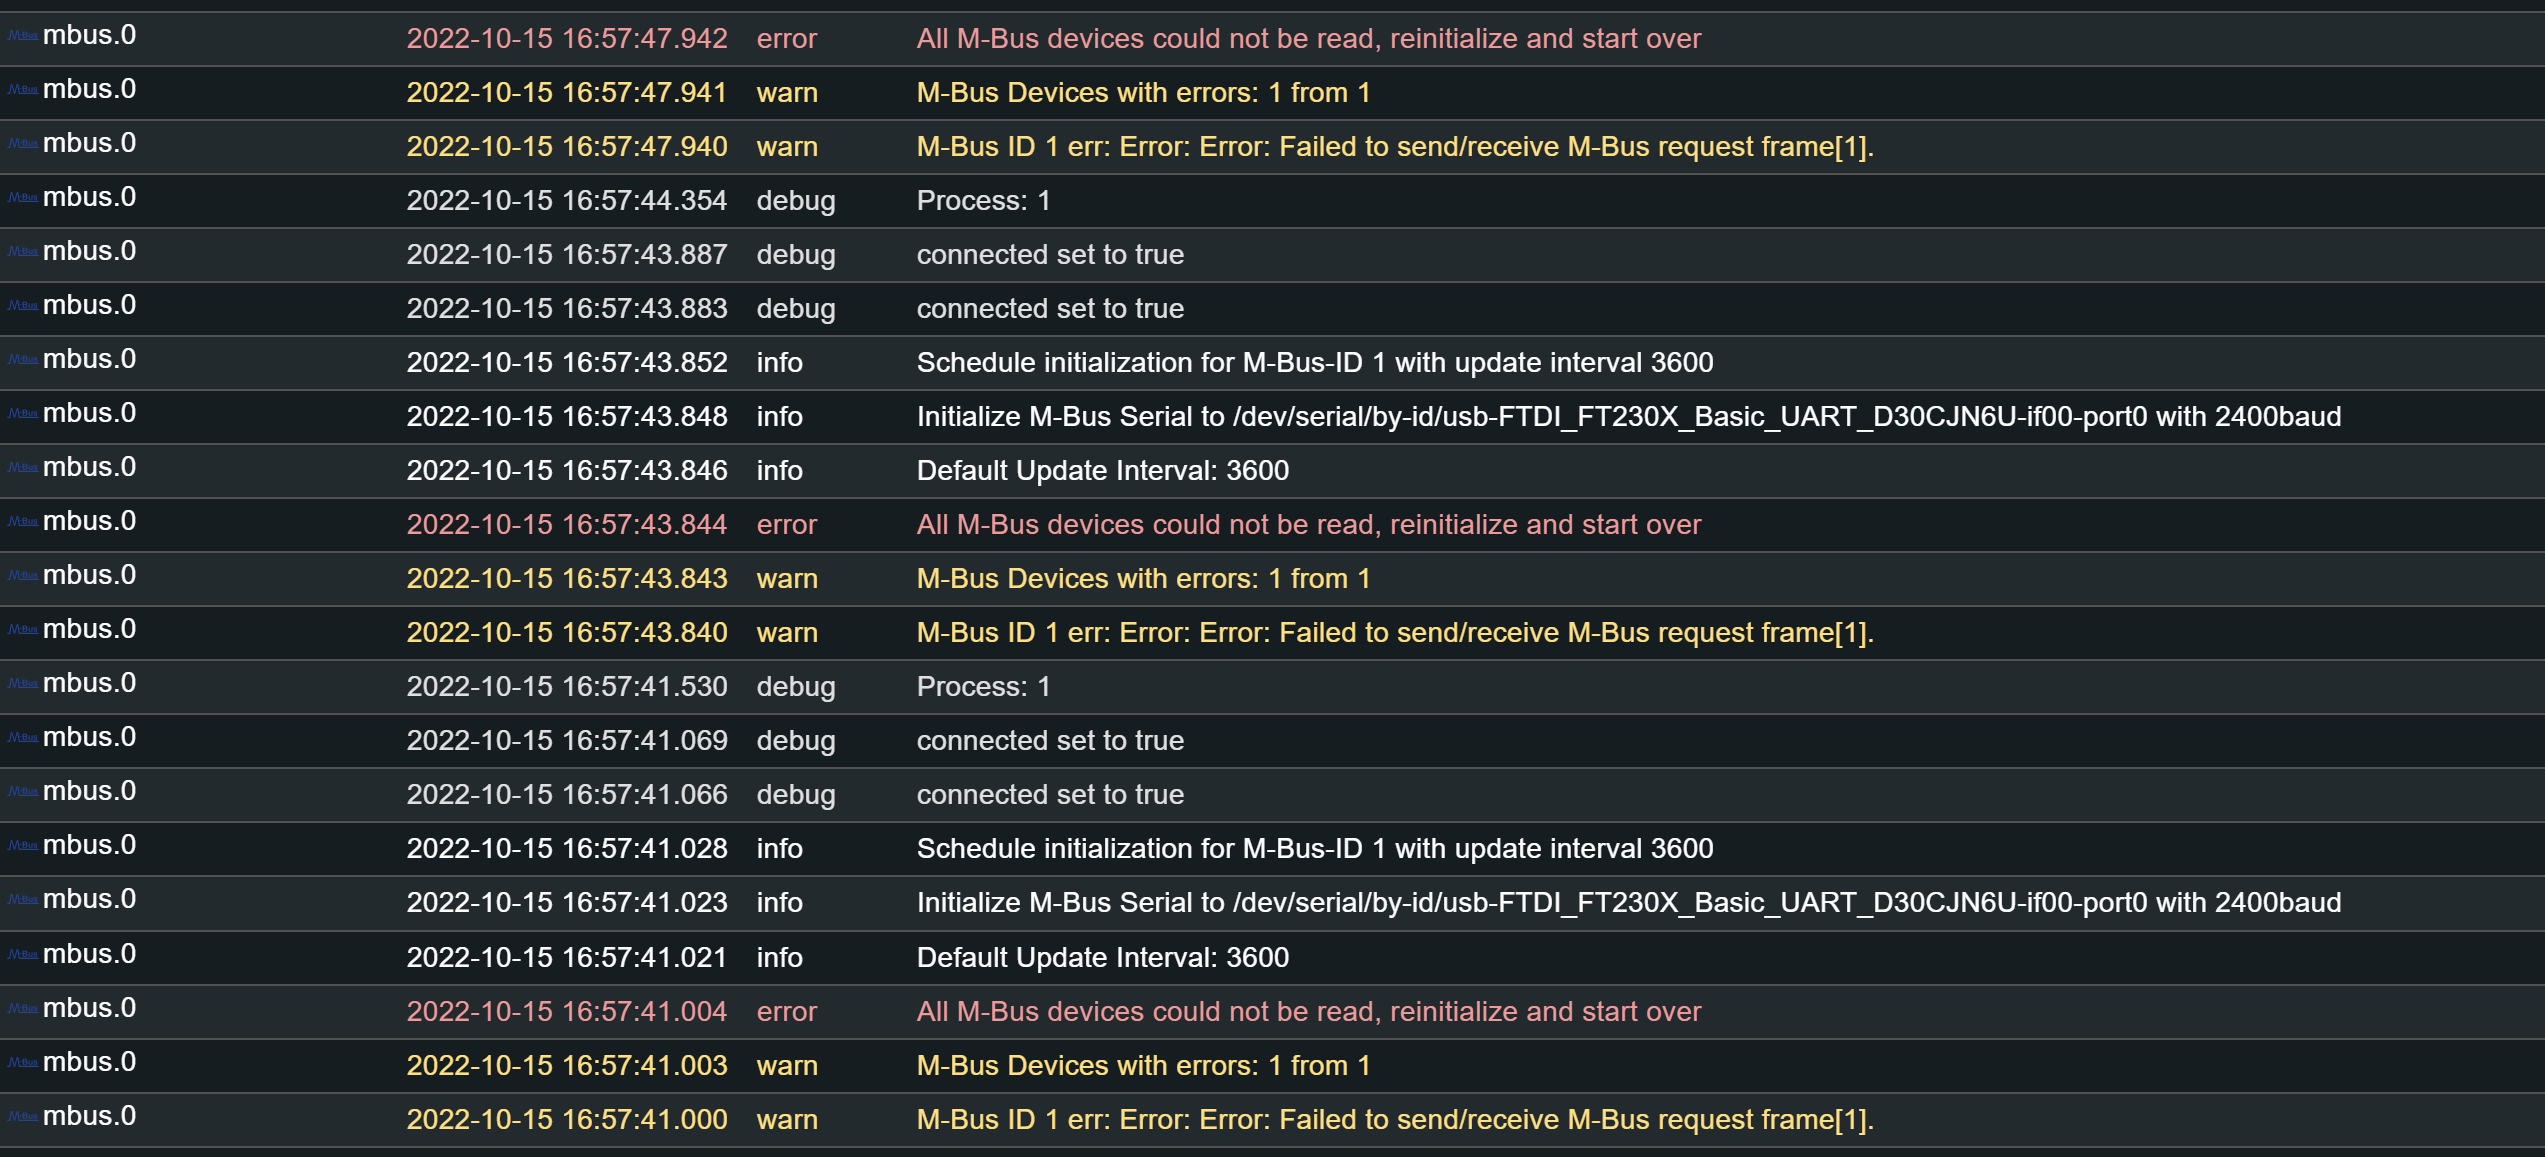Select the serial initialize message logged at 16:57:43.848
2545x1157 pixels.
[1628, 417]
